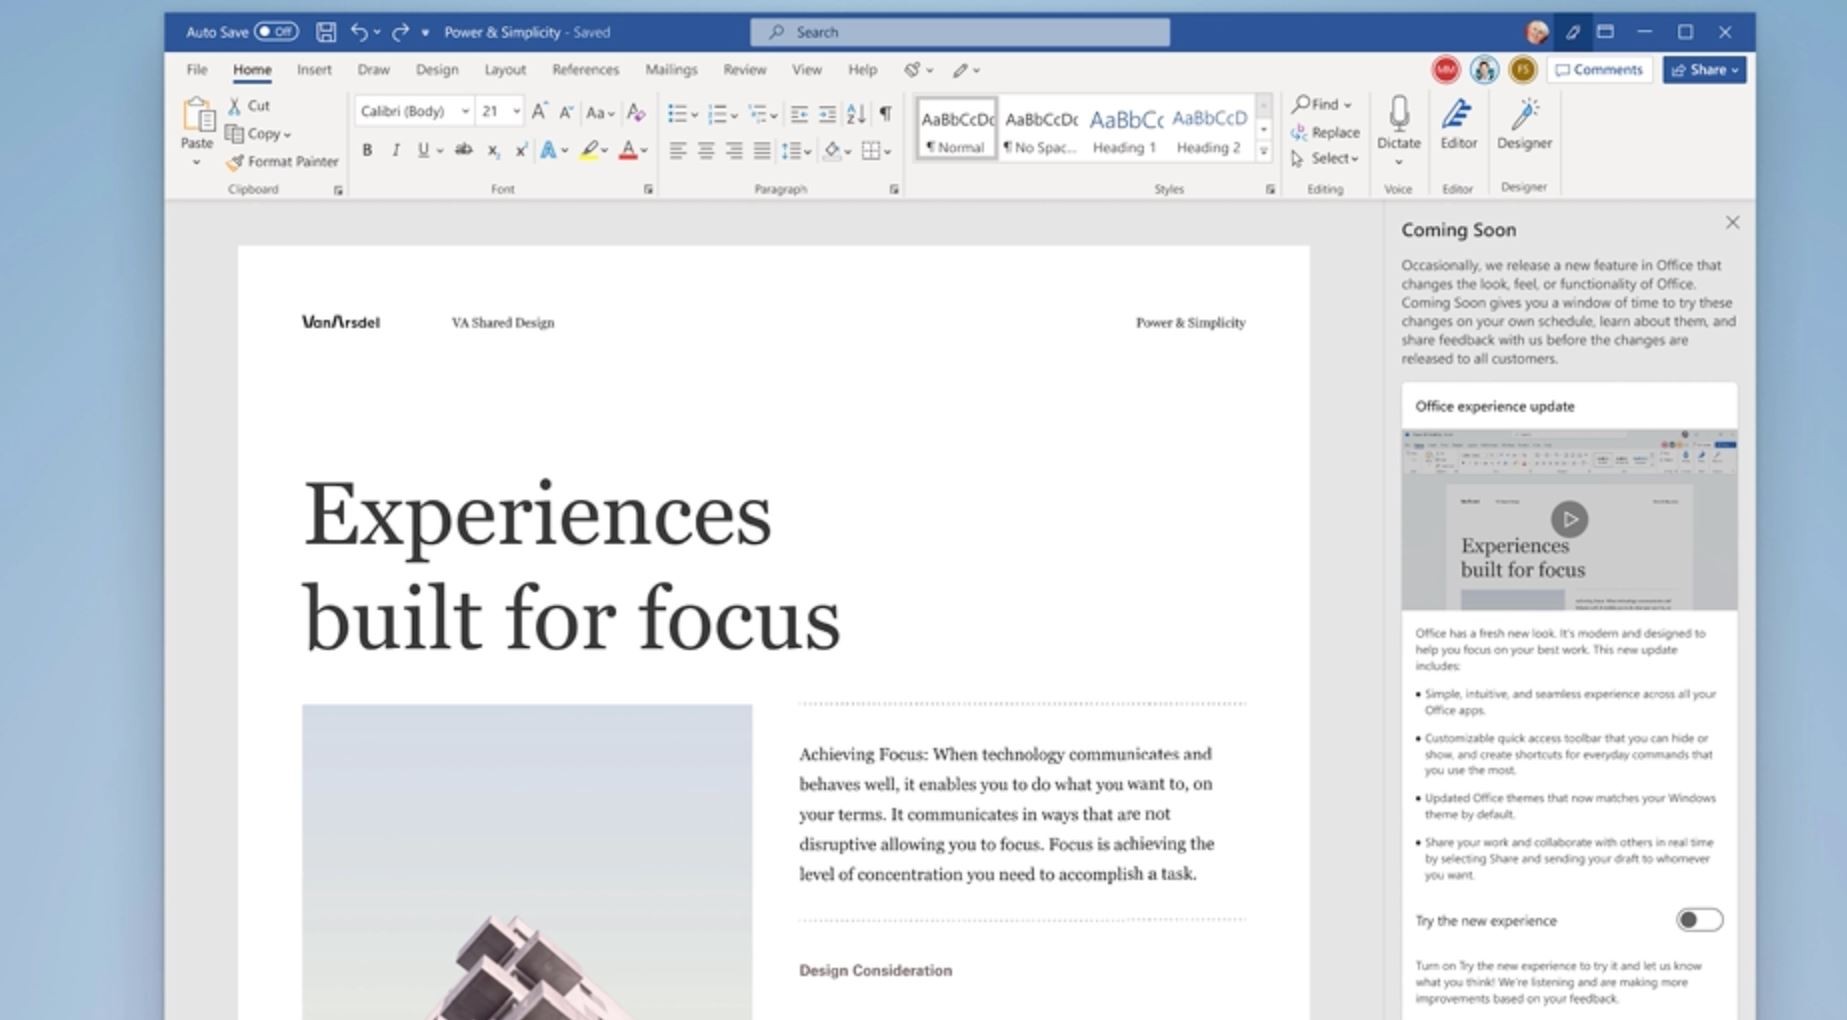Open the font size dropdown
The height and width of the screenshot is (1020, 1847).
pos(516,111)
